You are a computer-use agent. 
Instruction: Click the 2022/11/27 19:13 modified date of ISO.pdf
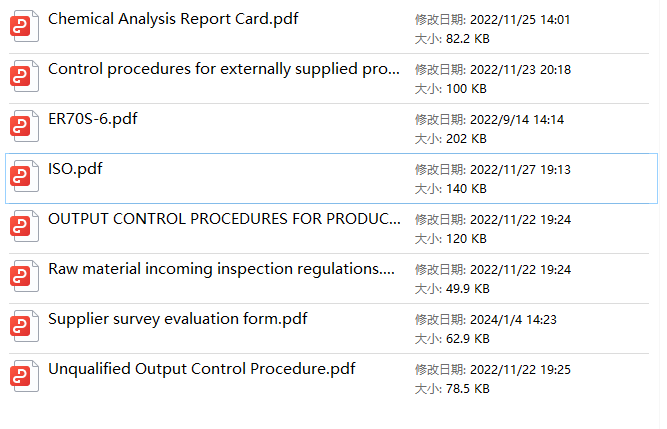tap(520, 170)
